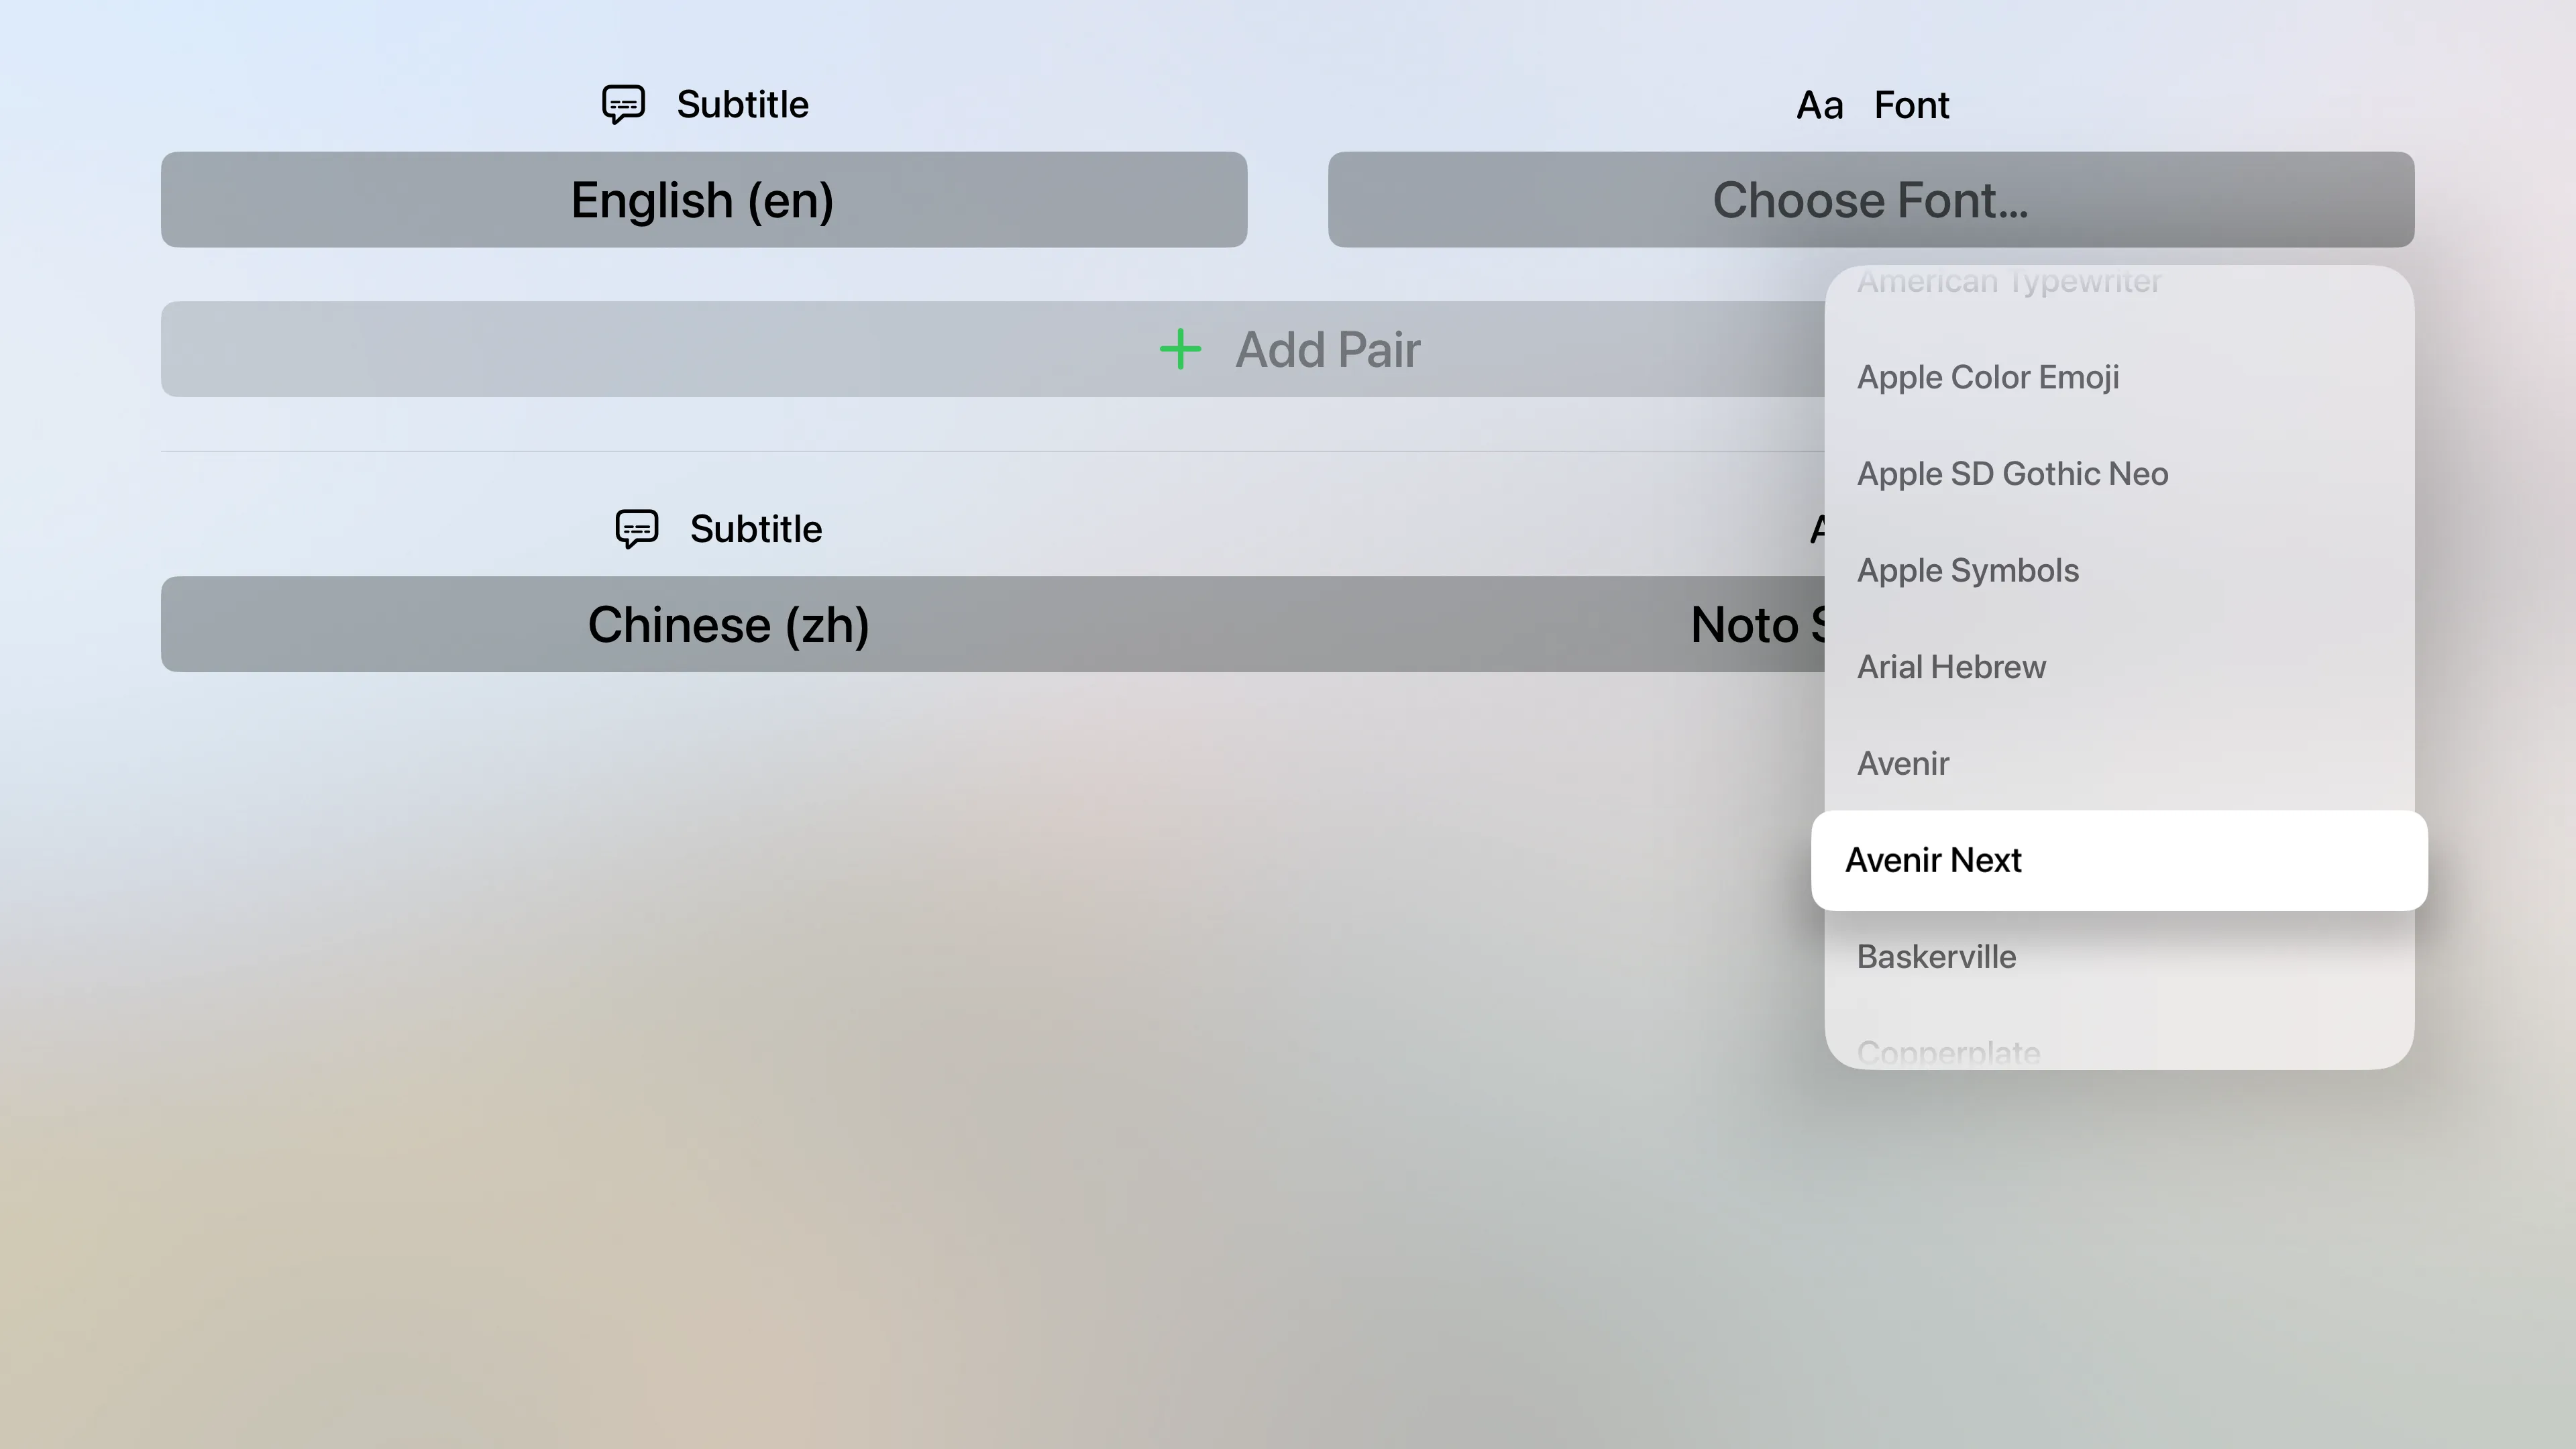Click the subtitle speech-bubble icon above English
2576x1449 pixels.
pos(623,104)
